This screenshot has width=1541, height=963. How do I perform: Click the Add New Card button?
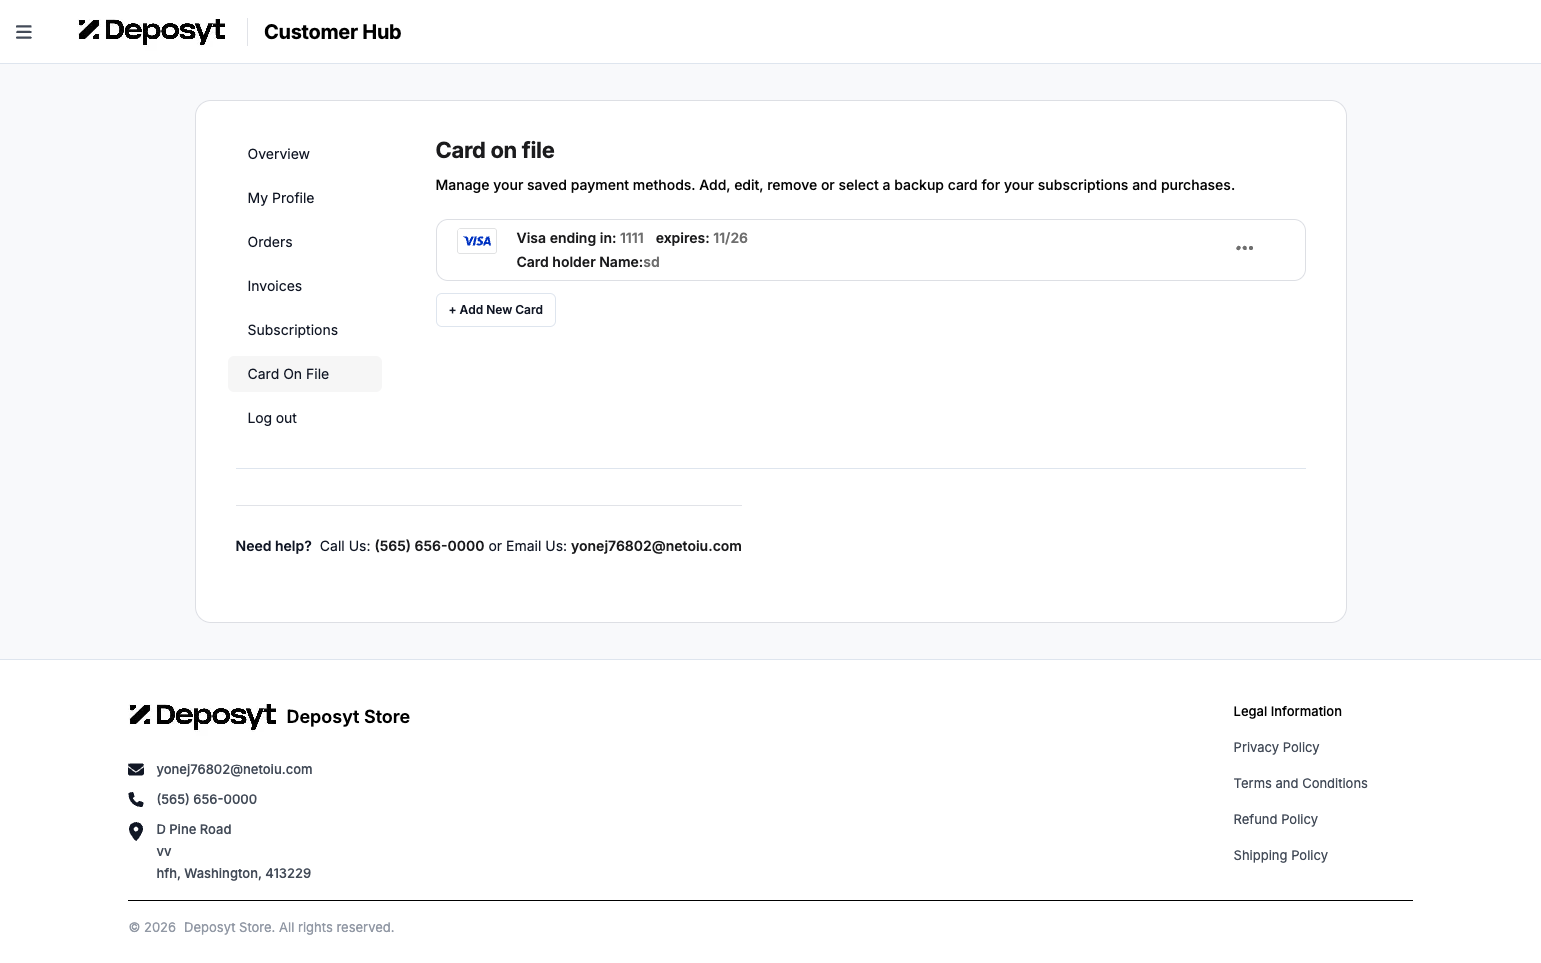[496, 310]
